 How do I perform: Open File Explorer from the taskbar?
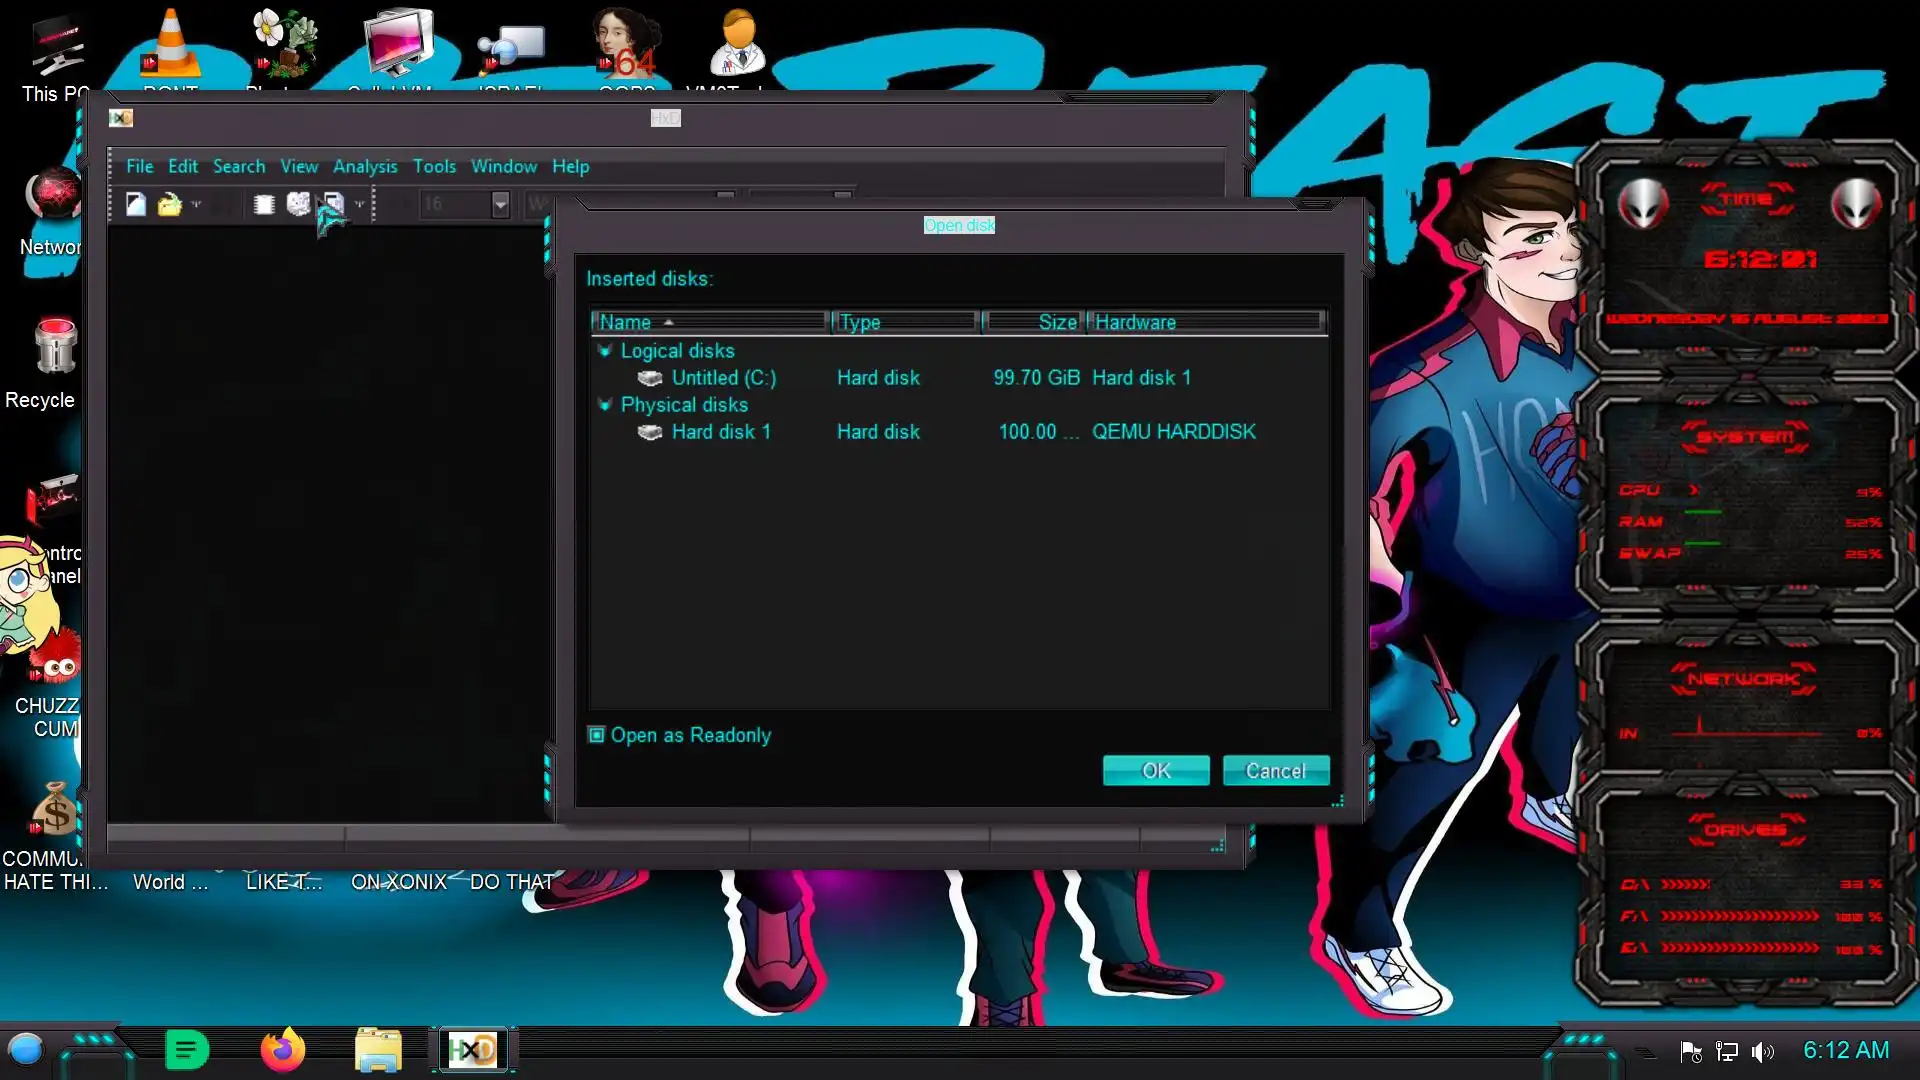click(378, 1050)
